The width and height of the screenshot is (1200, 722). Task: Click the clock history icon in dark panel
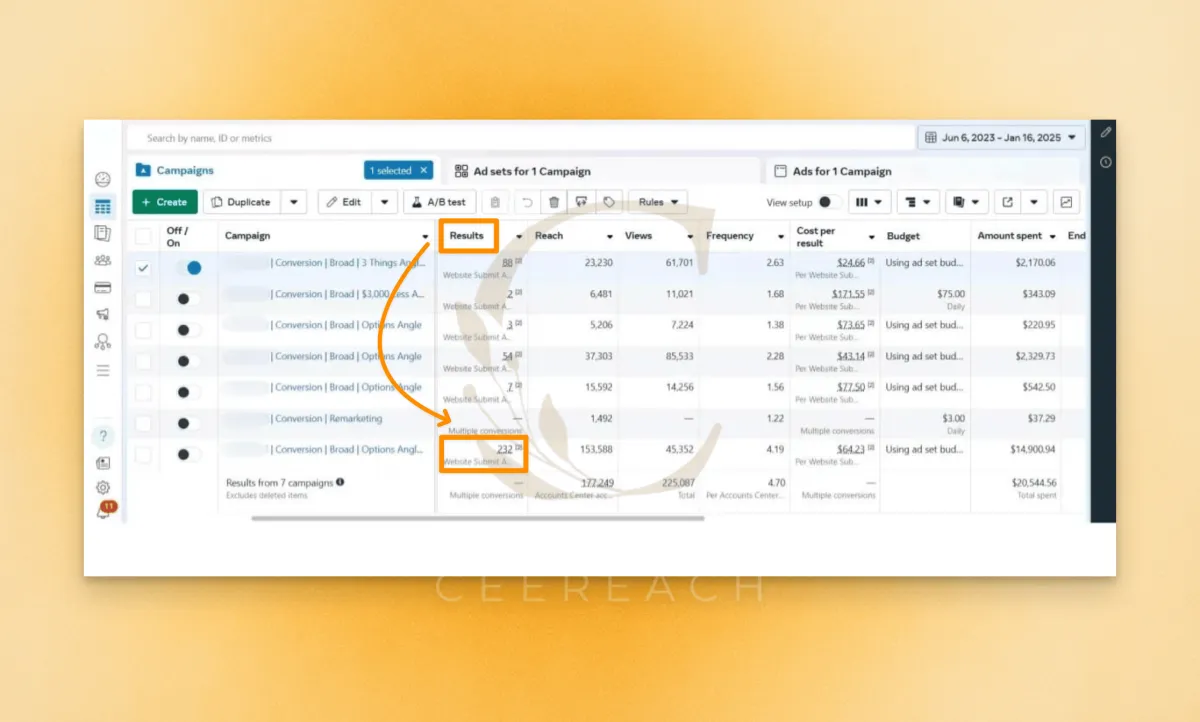pyautogui.click(x=1105, y=162)
